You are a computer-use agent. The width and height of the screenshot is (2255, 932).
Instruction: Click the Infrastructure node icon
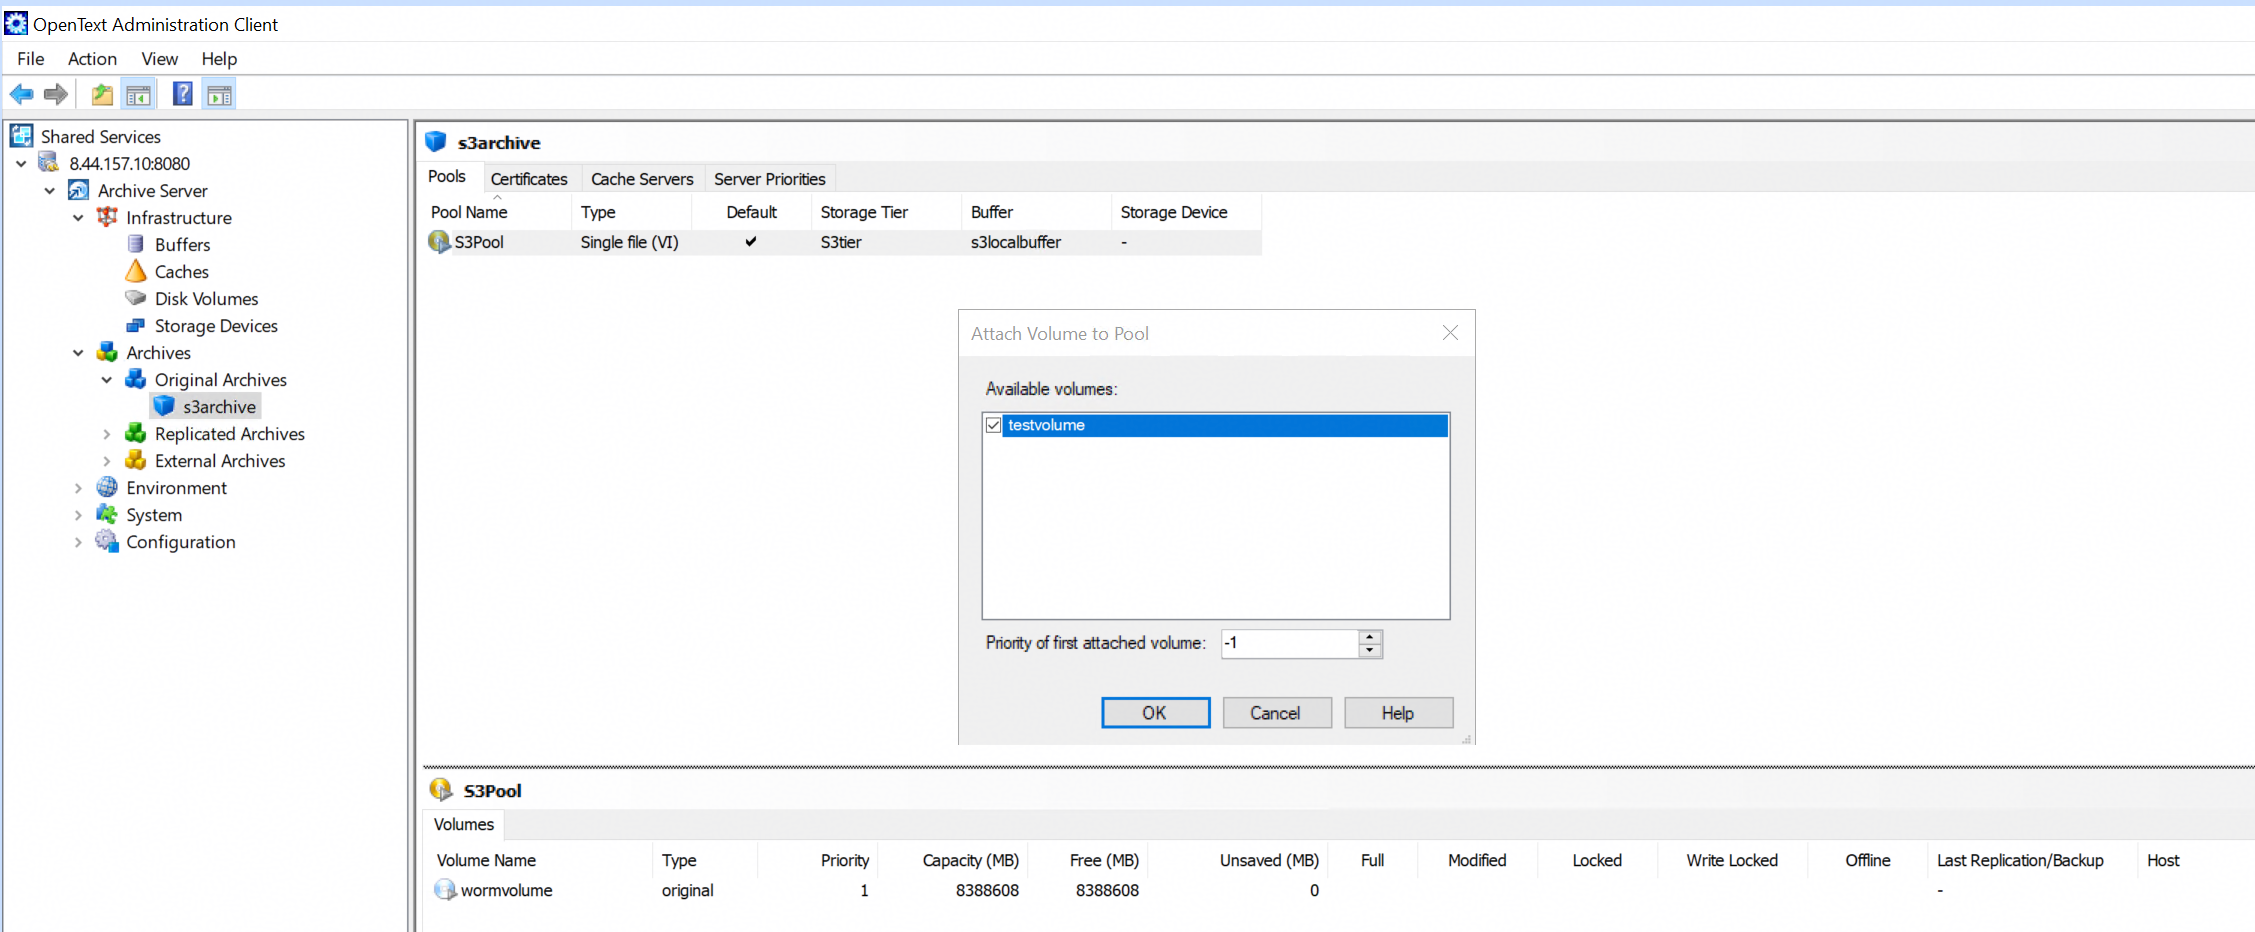pyautogui.click(x=107, y=217)
